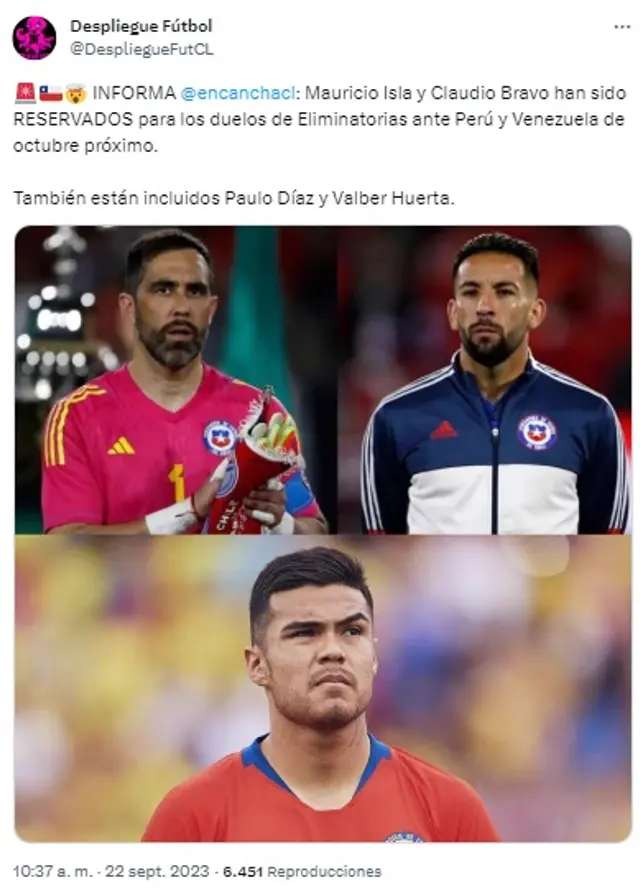Image resolution: width=640 pixels, height=896 pixels.
Task: Click the Adidas logo on pink jersey
Action: (121, 445)
